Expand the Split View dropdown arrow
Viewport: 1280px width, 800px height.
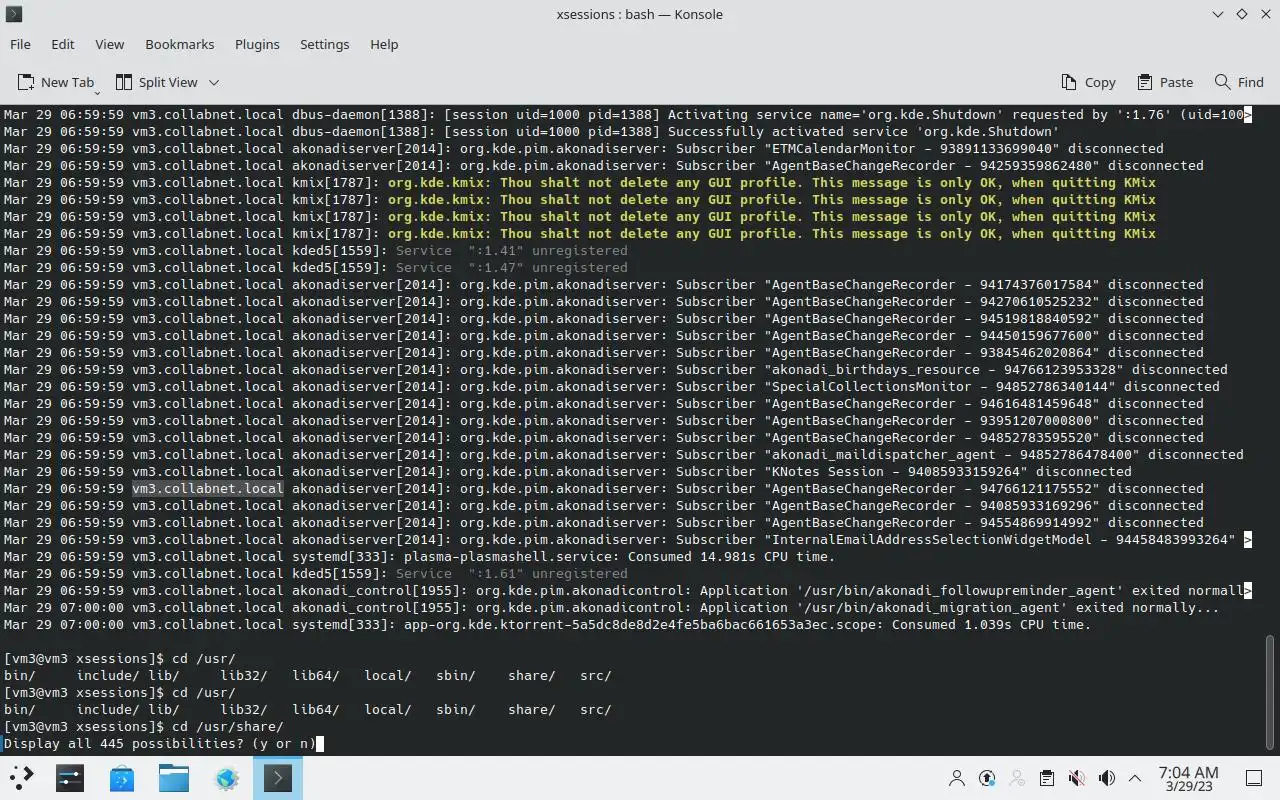pyautogui.click(x=213, y=82)
